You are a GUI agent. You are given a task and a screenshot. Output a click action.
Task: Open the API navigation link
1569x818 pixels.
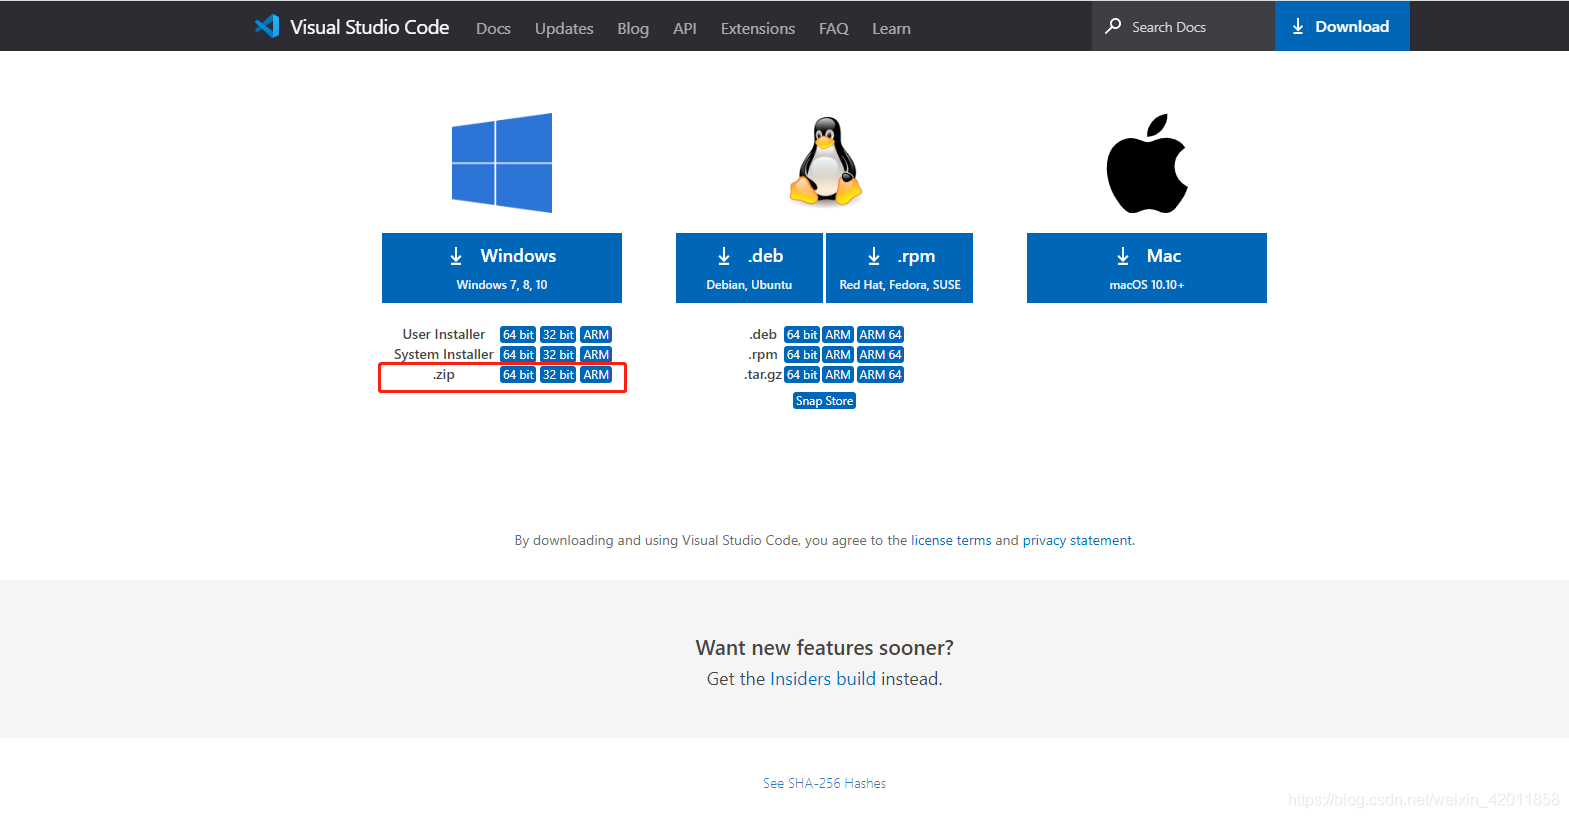[x=685, y=28]
